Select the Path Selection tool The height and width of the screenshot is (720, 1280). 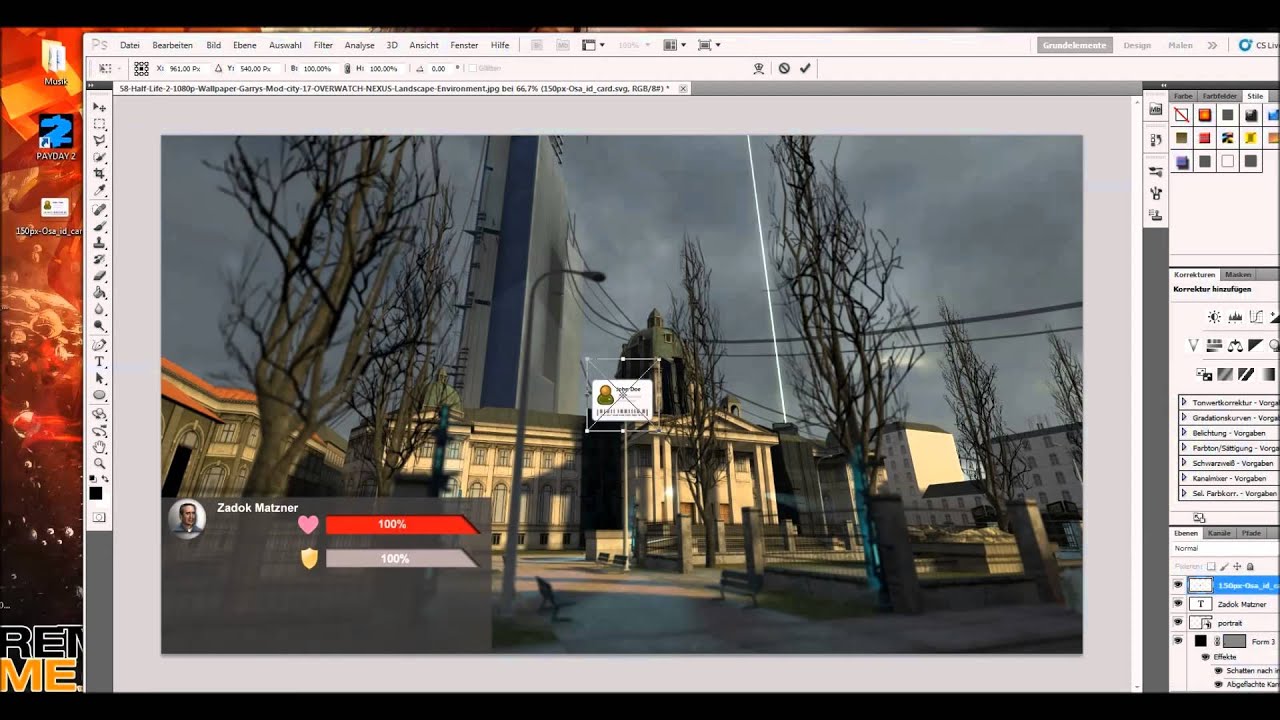click(x=99, y=379)
